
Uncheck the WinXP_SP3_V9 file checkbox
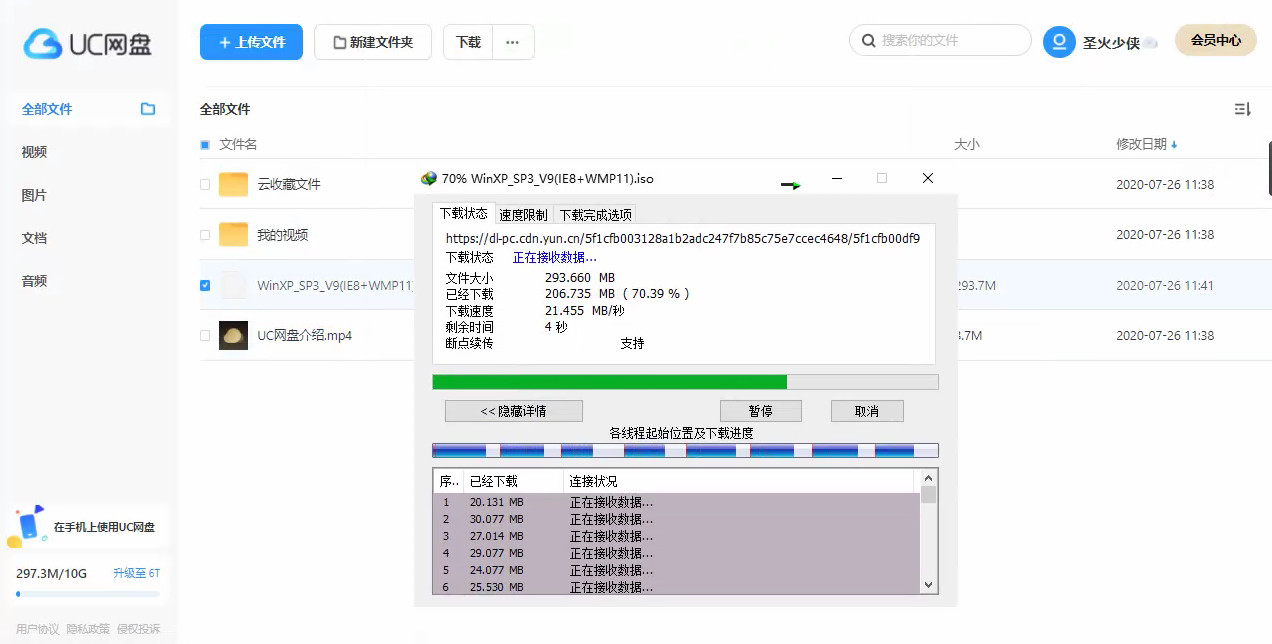(x=205, y=285)
